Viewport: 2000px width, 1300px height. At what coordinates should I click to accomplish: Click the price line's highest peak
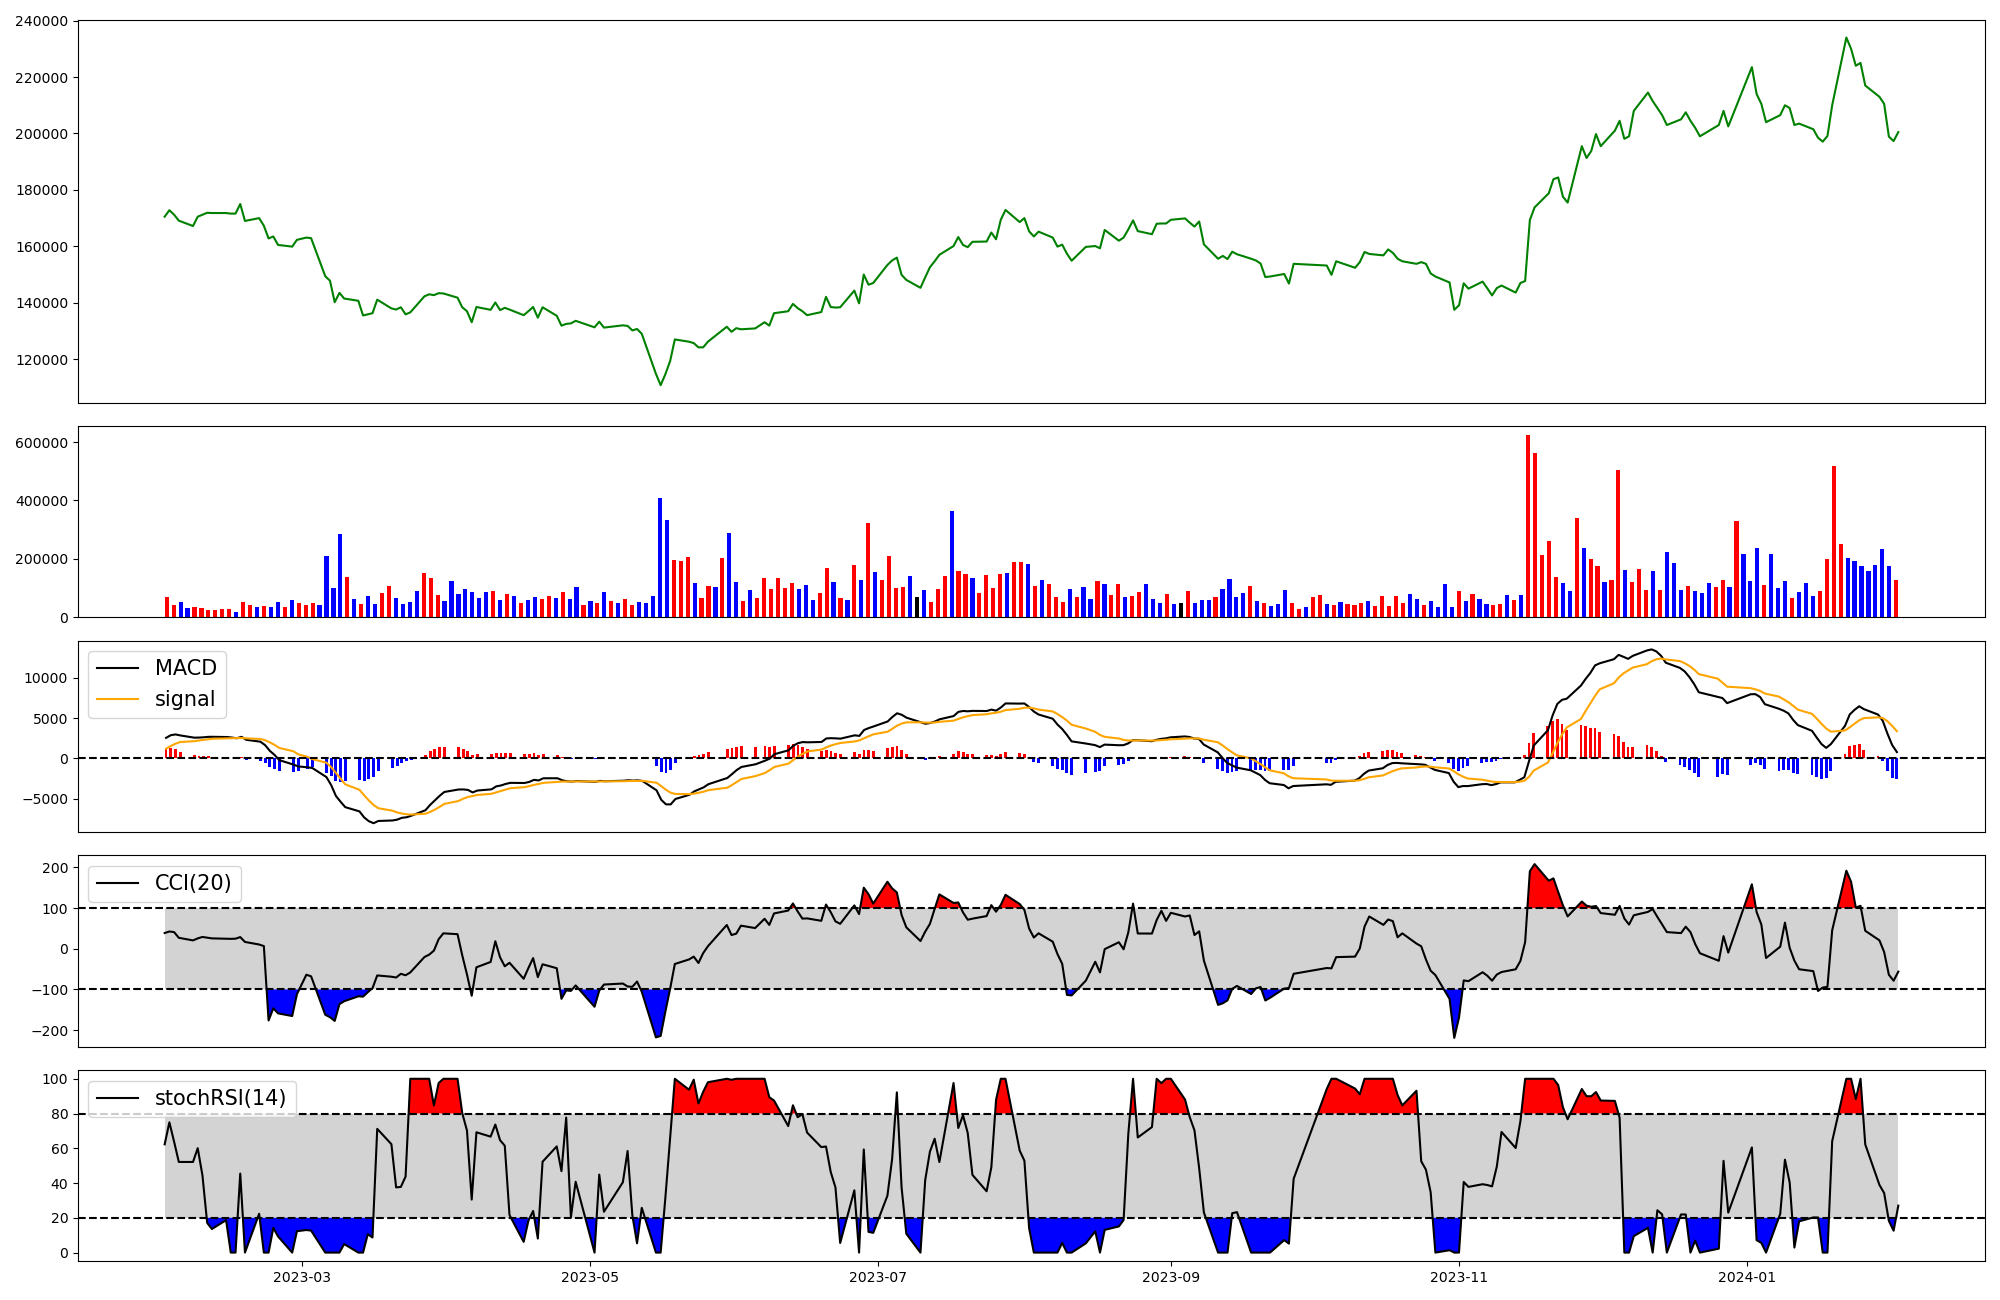(1846, 38)
